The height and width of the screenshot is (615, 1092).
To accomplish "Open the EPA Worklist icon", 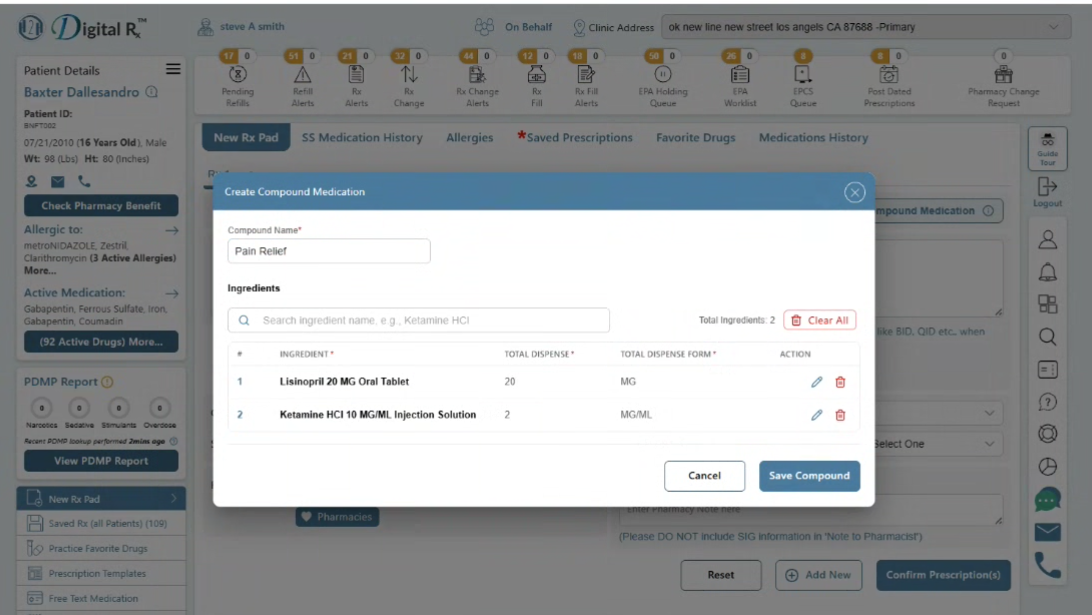I will click(740, 74).
